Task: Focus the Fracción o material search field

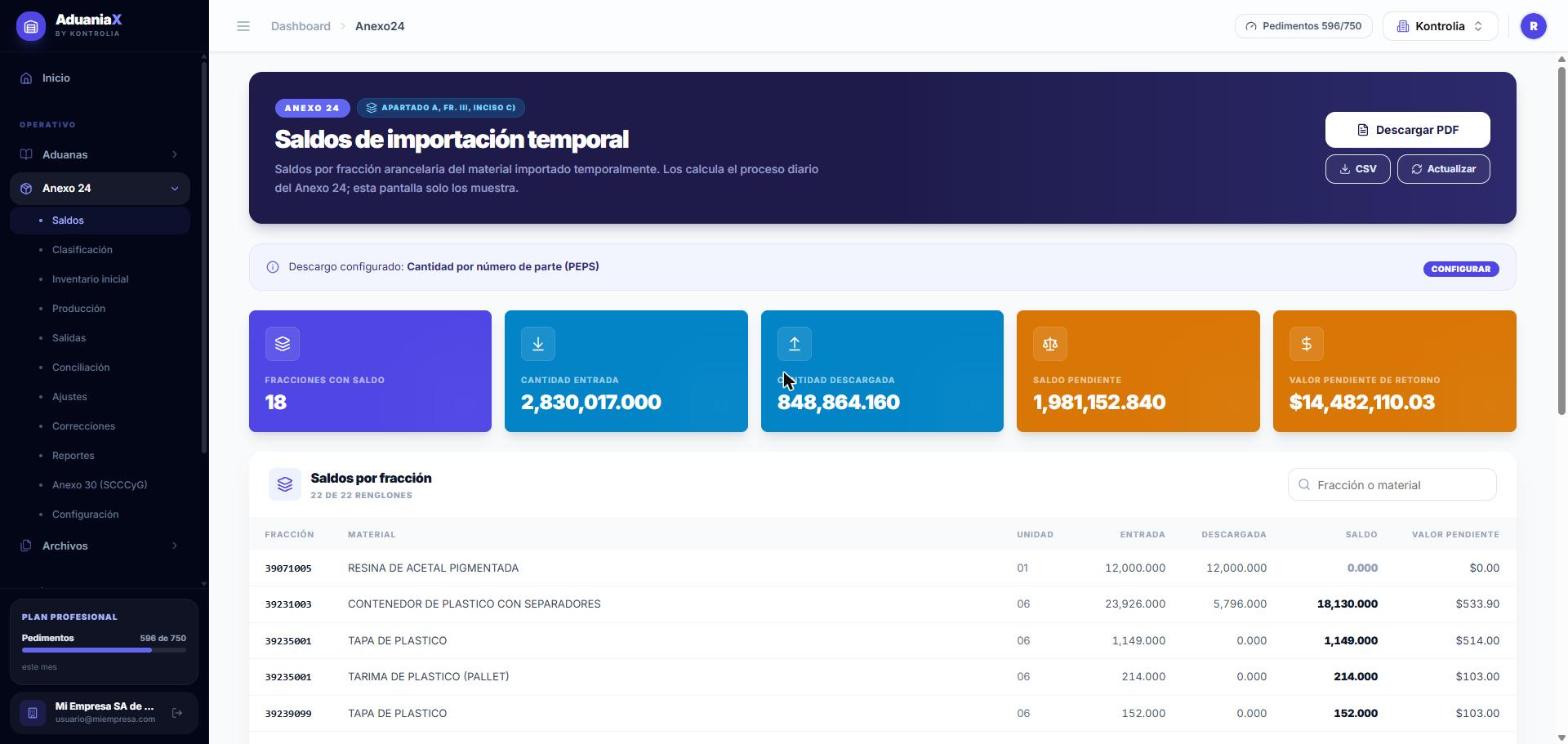Action: point(1392,485)
